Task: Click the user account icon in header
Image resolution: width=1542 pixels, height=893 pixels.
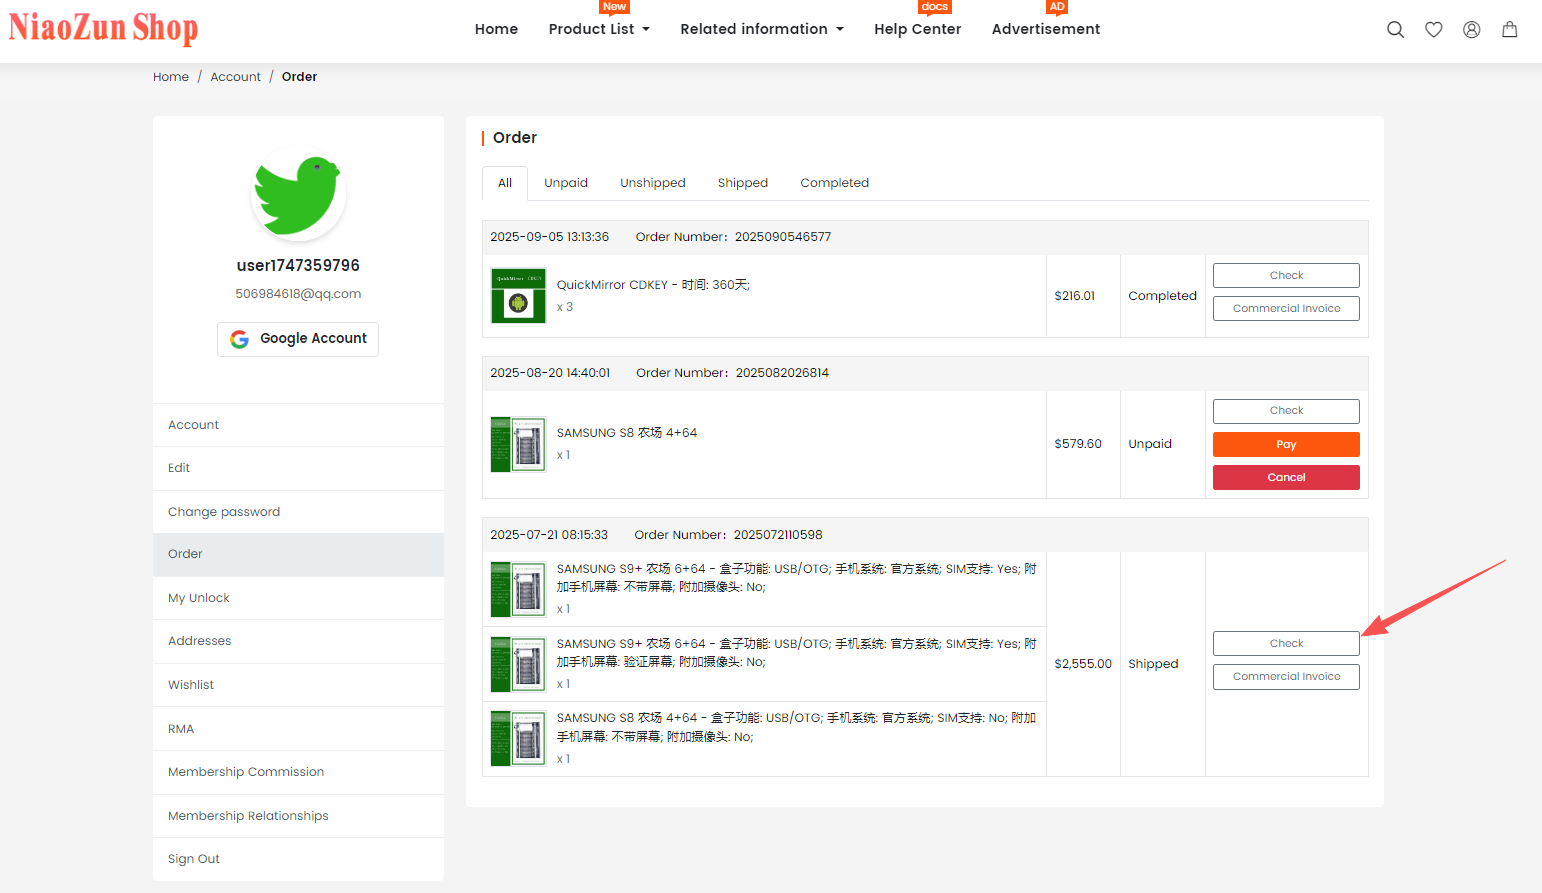Action: coord(1471,30)
